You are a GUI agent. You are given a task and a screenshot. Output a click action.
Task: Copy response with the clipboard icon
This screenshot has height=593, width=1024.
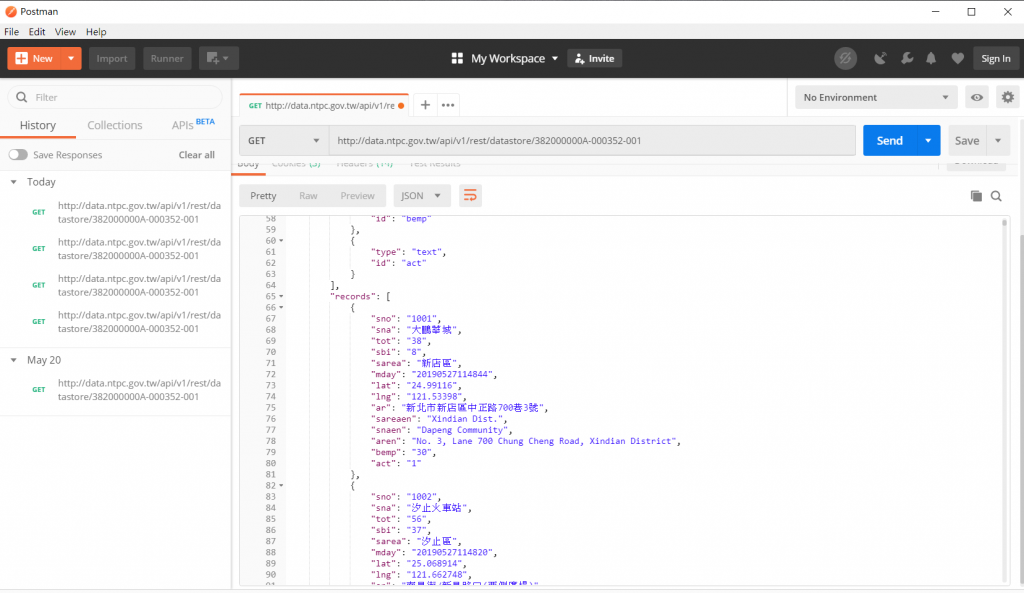(976, 196)
